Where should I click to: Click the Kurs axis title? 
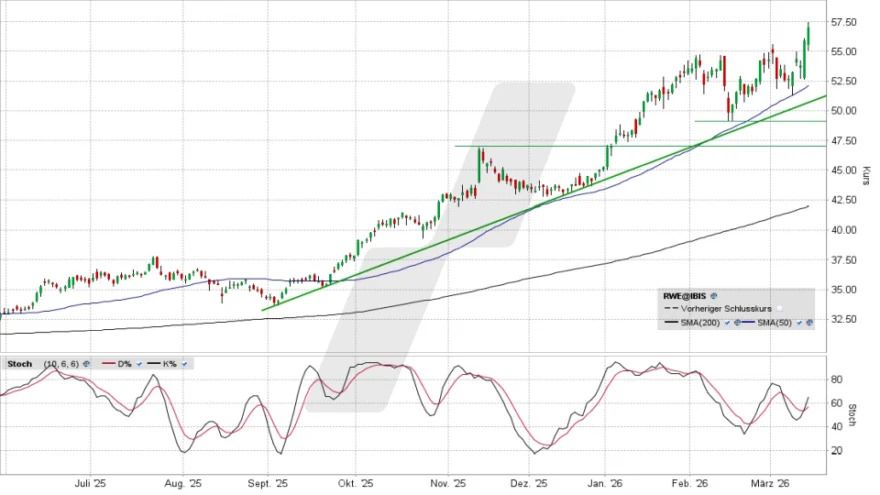coord(865,177)
